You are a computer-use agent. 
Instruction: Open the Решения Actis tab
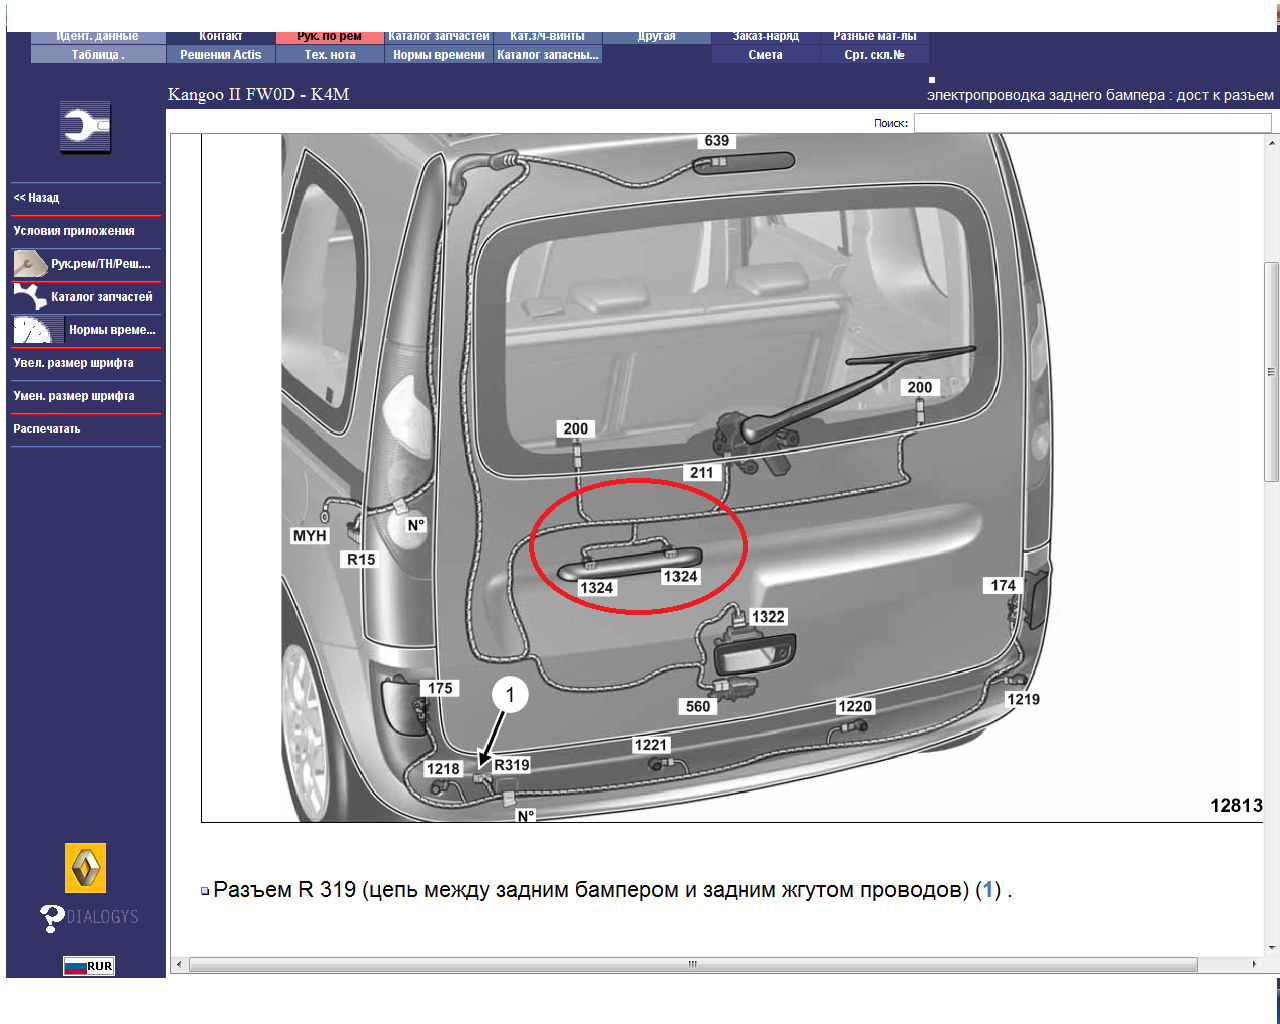[x=221, y=55]
